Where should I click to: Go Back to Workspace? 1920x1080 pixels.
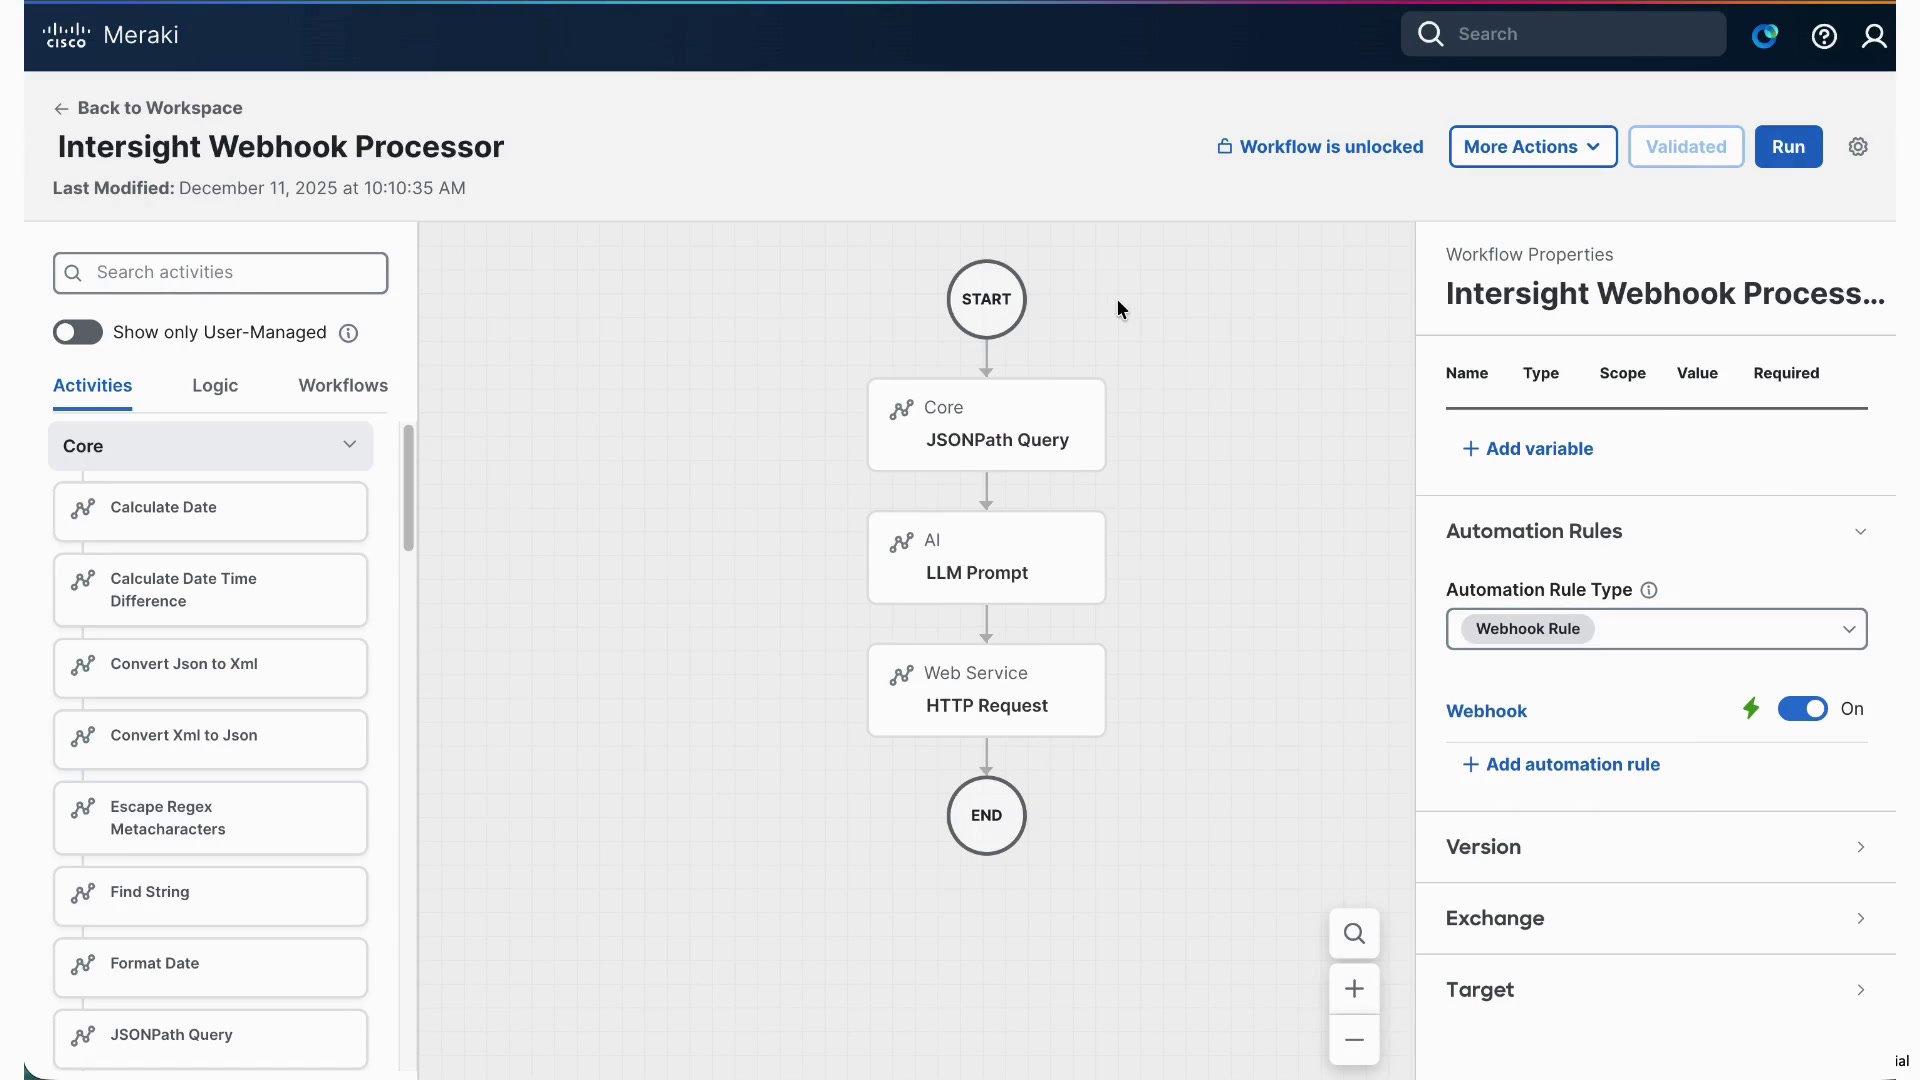click(x=148, y=108)
